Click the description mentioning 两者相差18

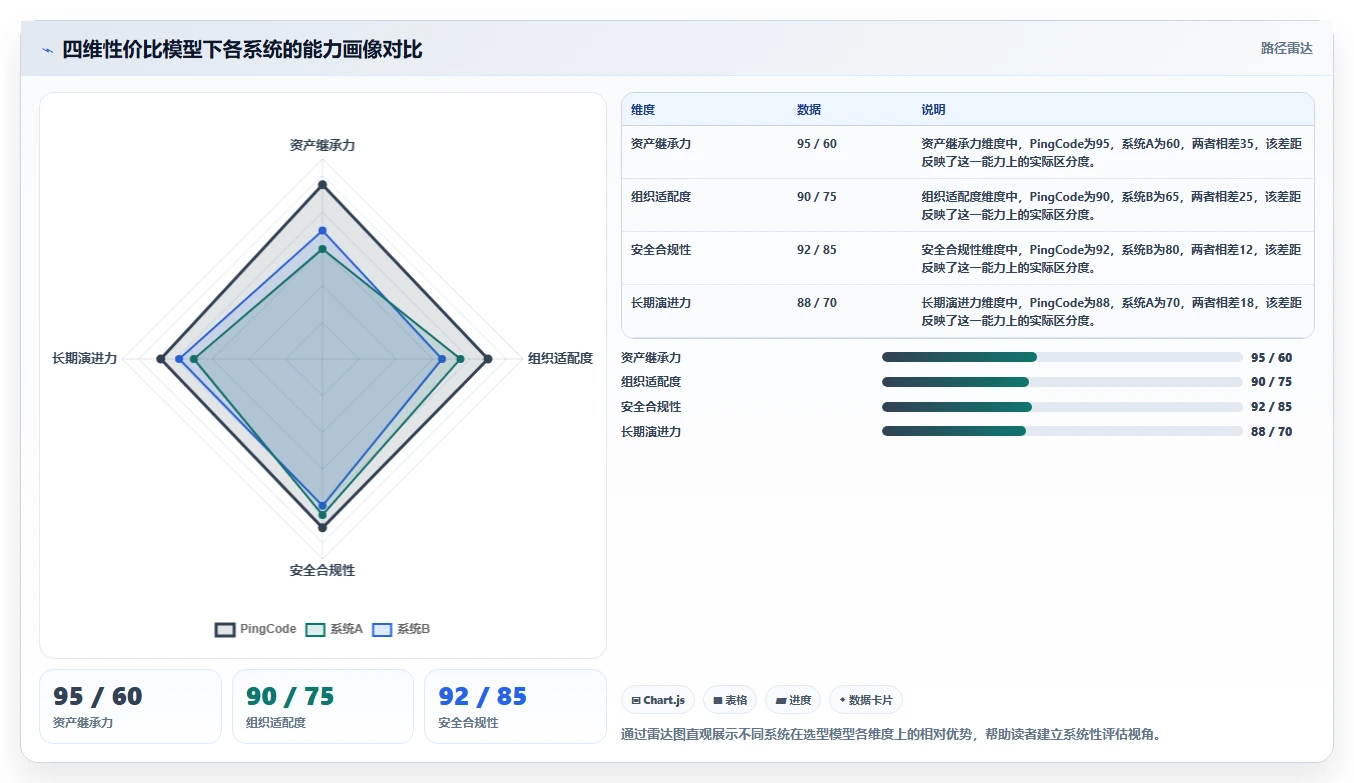[x=1111, y=311]
